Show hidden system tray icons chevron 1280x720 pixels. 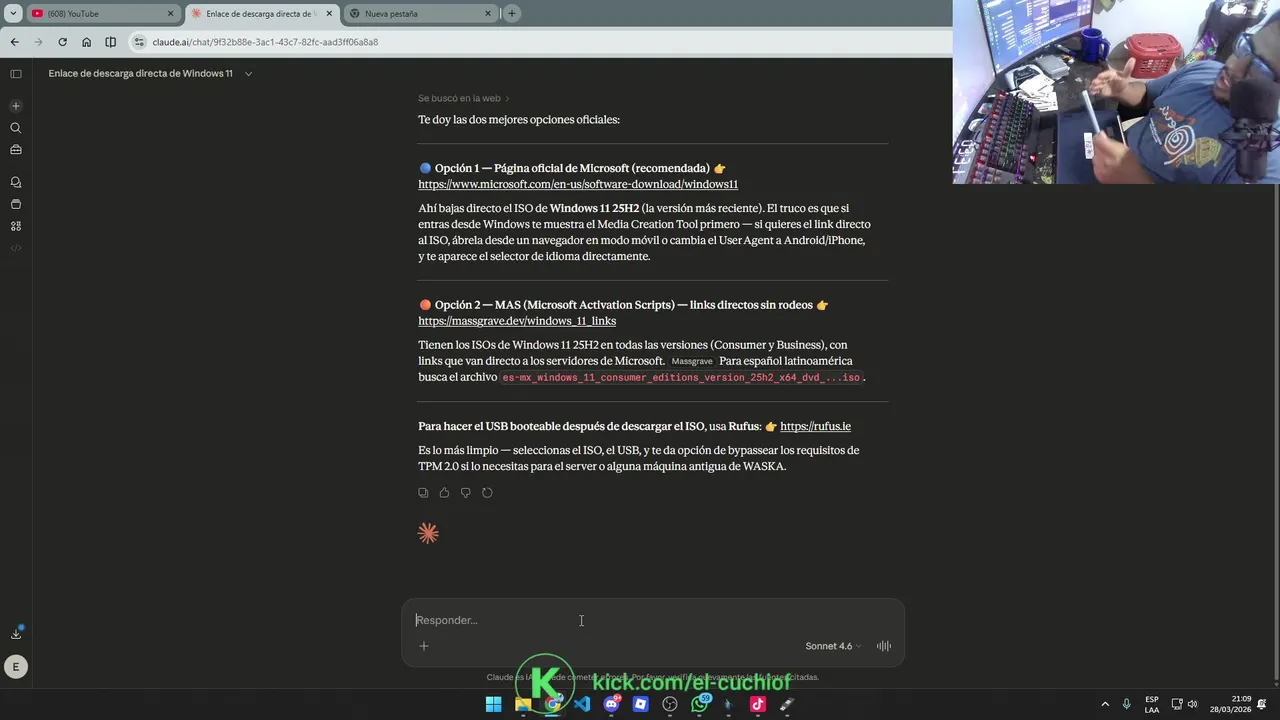coord(1105,704)
